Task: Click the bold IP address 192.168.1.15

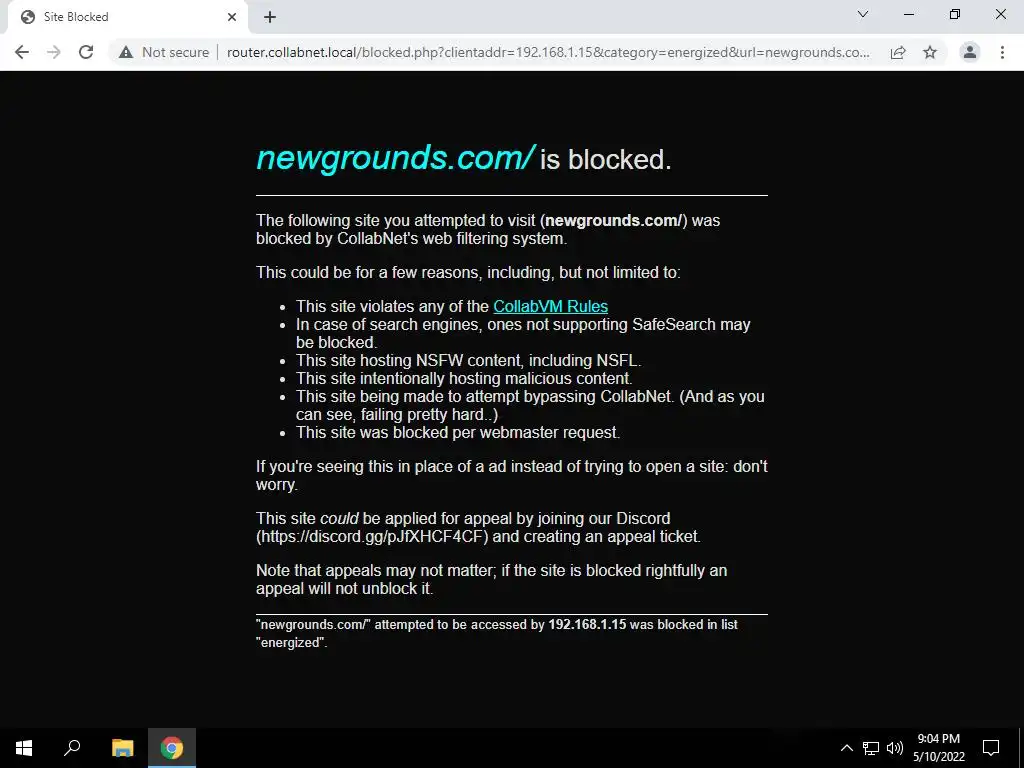Action: 587,624
